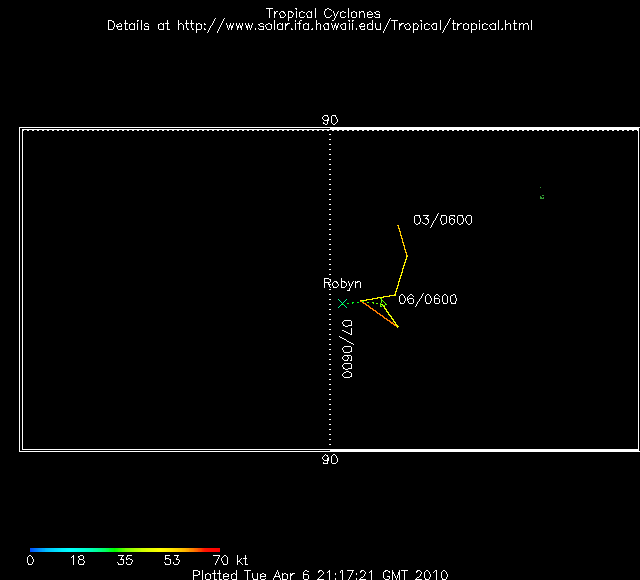Click the '06/0600' track timestamp label
Screen dimensions: 640x580
click(x=428, y=300)
